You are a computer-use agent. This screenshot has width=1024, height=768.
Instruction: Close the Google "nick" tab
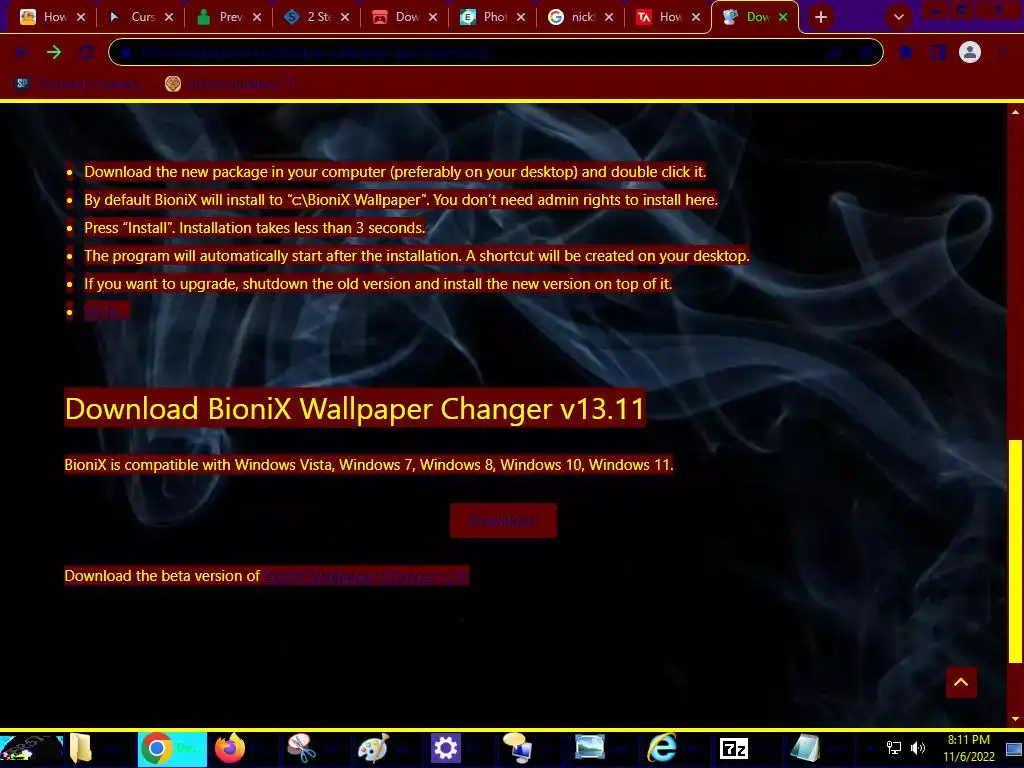point(609,17)
